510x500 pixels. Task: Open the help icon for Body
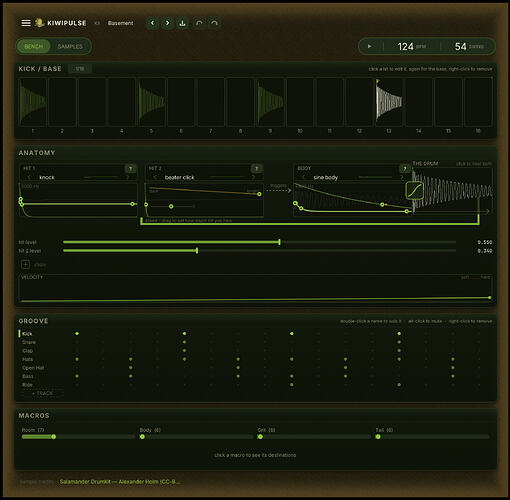point(405,169)
